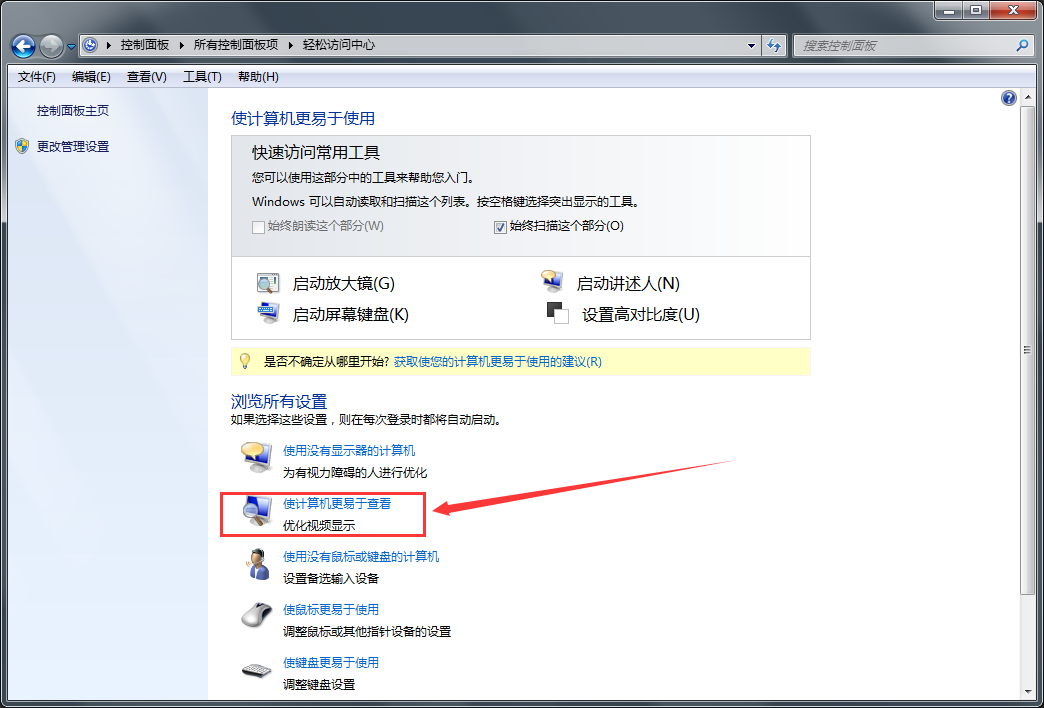This screenshot has width=1044, height=708.
Task: Open the address bar history dropdown
Action: [x=752, y=46]
